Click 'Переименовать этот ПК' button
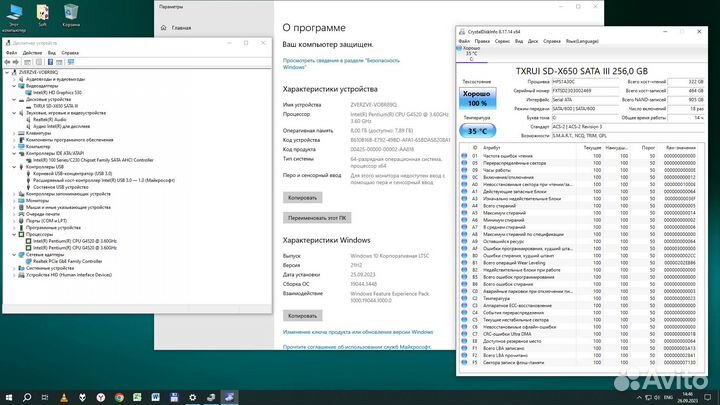 [317, 218]
